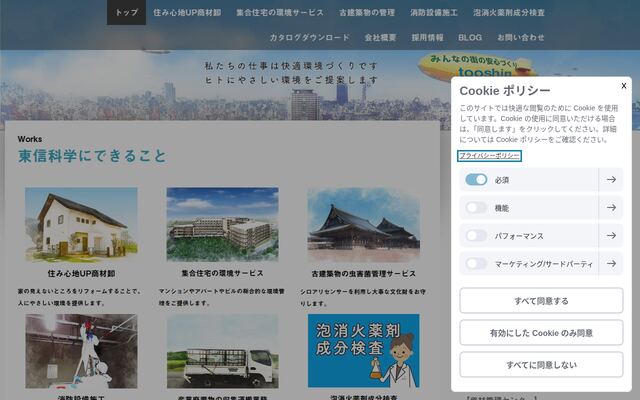Click the 東信科学にできること heading
This screenshot has width=640, height=400.
pos(92,156)
